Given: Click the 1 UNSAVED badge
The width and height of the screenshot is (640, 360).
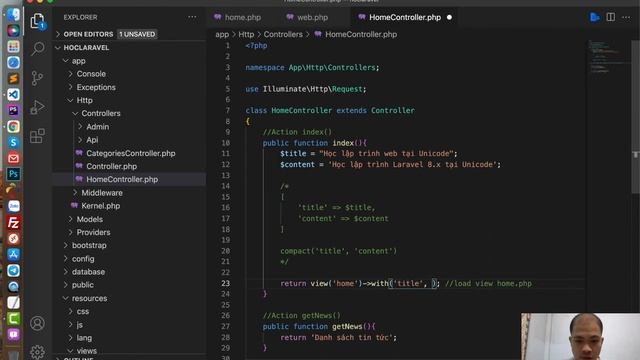Looking at the screenshot, I should pos(137,34).
